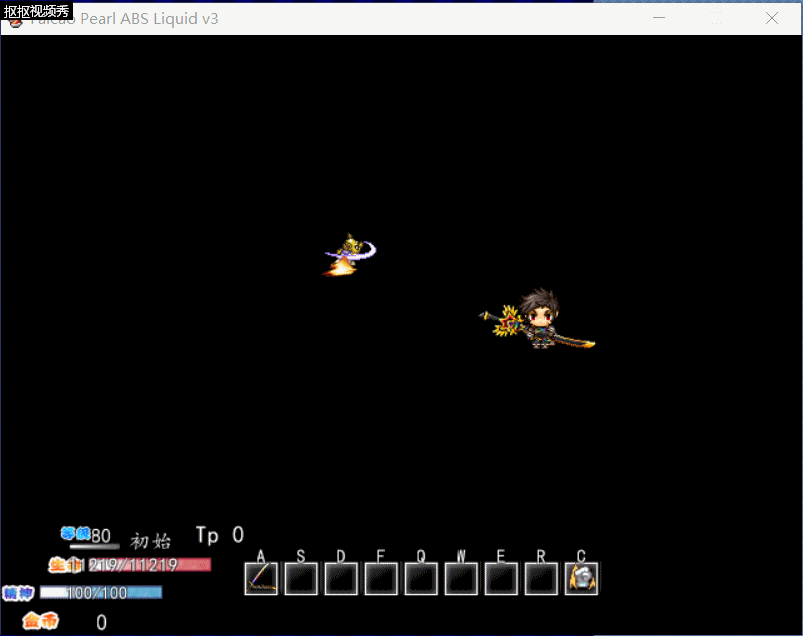Minimize the Pearl ABS Liquid window

tap(659, 18)
